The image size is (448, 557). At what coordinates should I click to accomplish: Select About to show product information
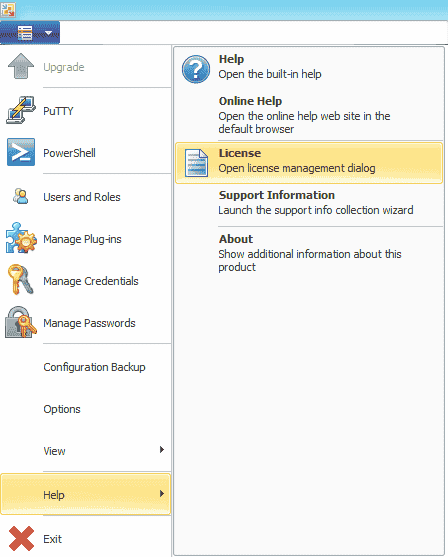309,253
